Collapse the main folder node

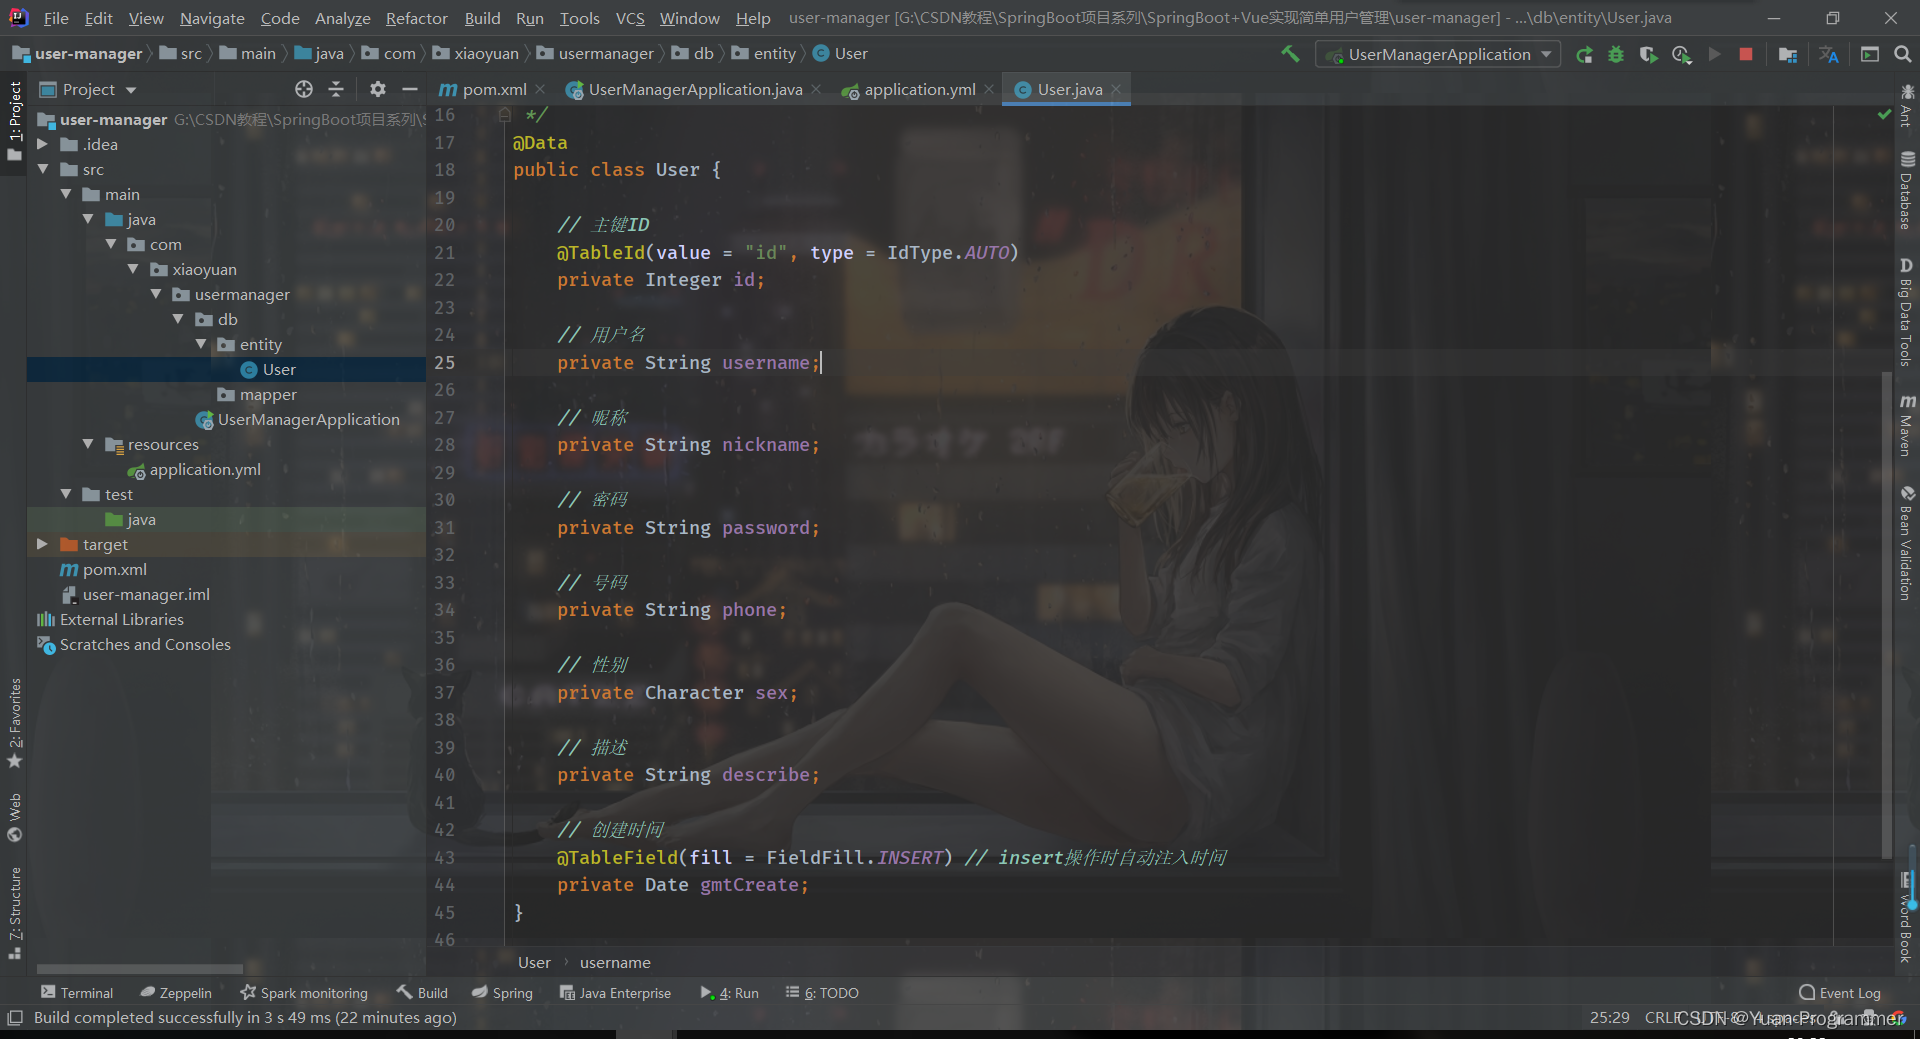coord(65,194)
